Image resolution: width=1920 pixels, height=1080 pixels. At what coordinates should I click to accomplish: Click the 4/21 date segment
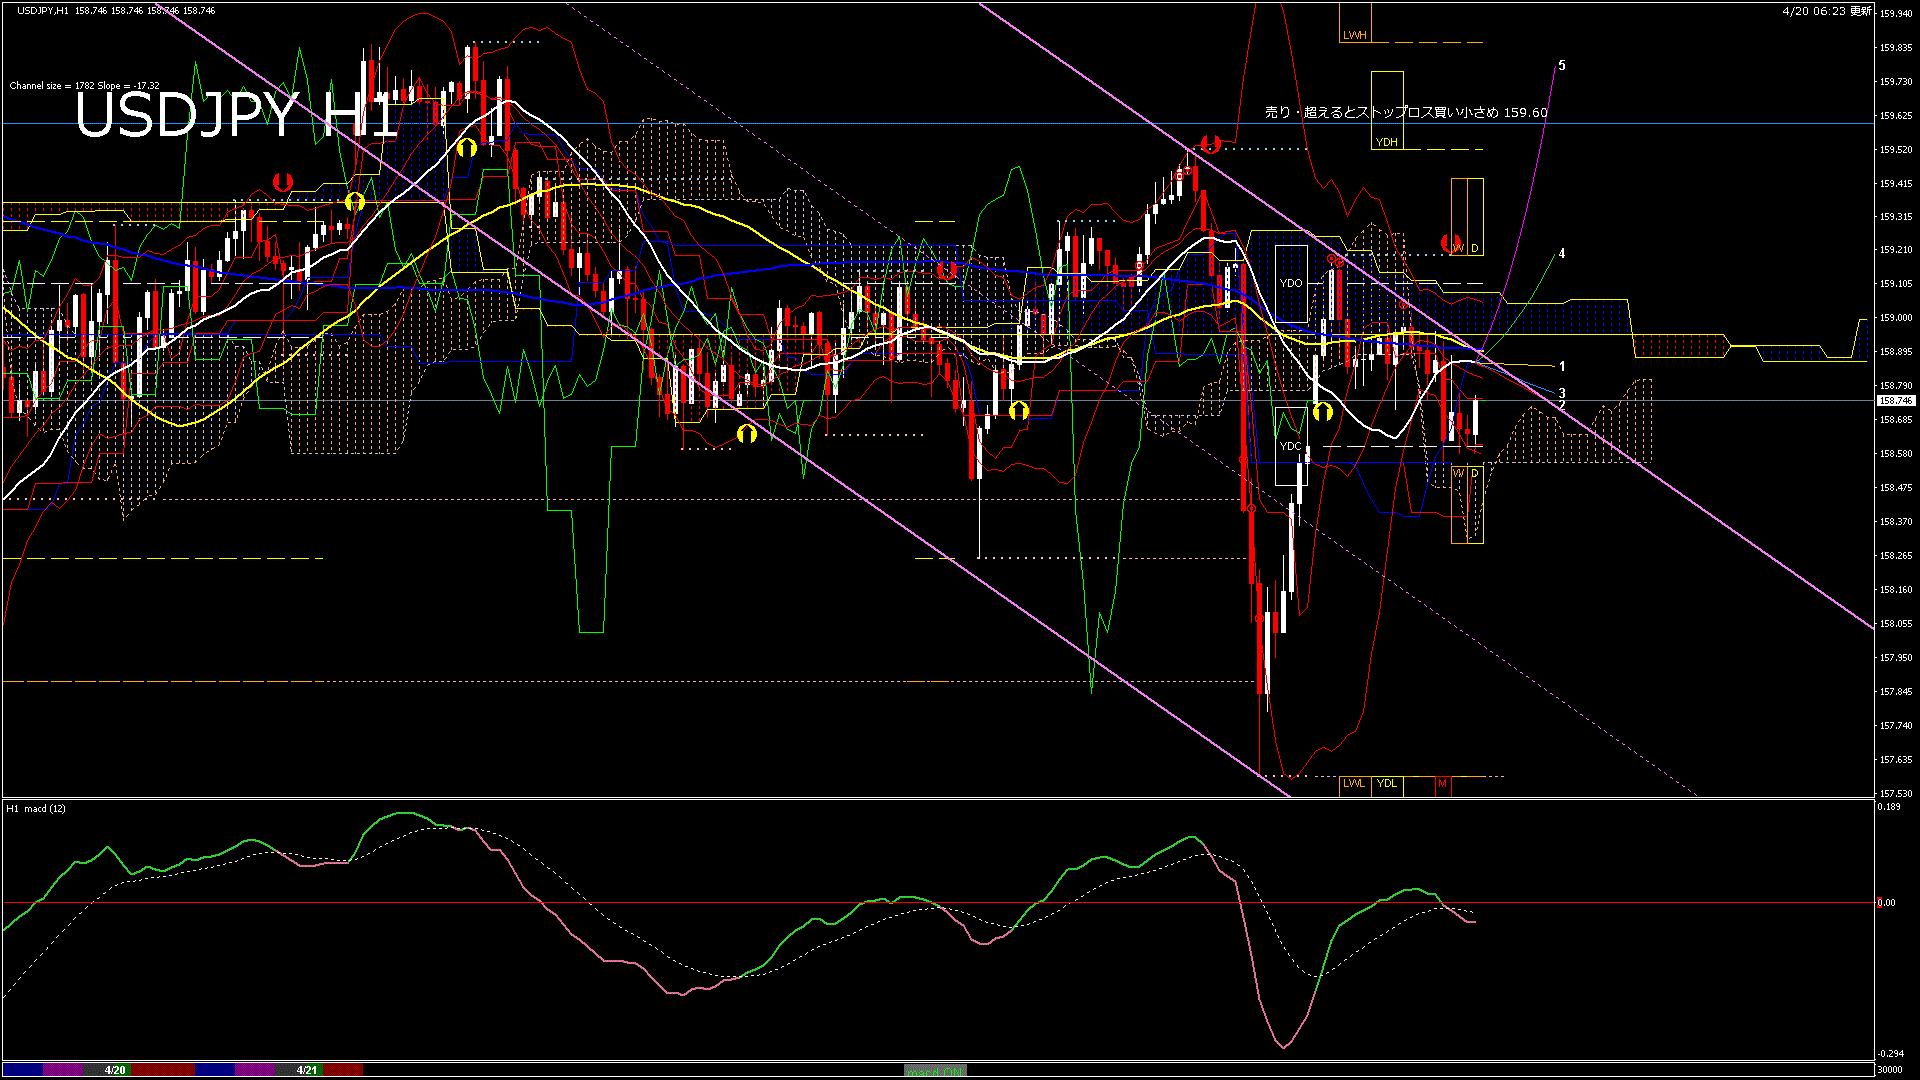pos(306,1070)
